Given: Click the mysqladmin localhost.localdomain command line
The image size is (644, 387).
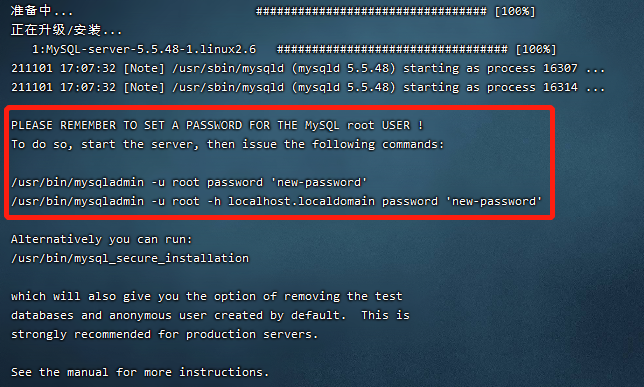Looking at the screenshot, I should point(276,201).
